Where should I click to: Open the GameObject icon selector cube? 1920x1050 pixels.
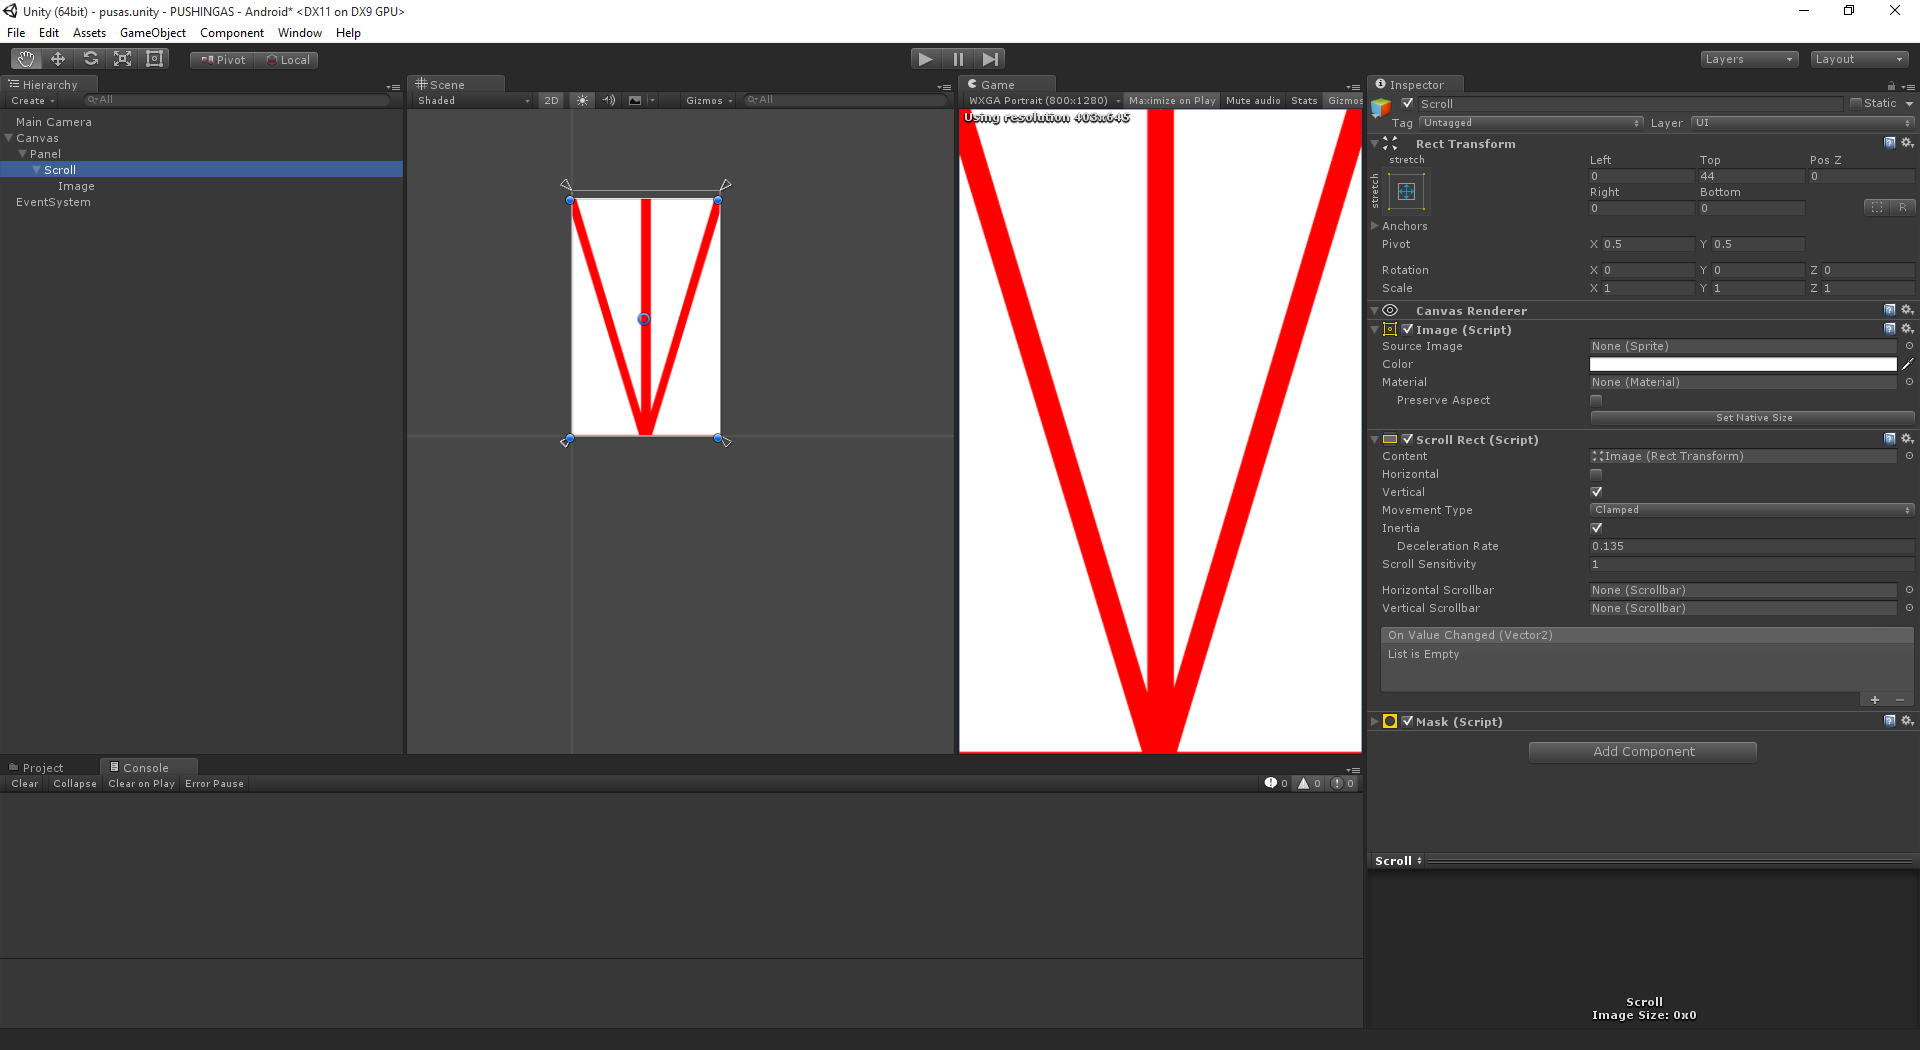(1381, 106)
